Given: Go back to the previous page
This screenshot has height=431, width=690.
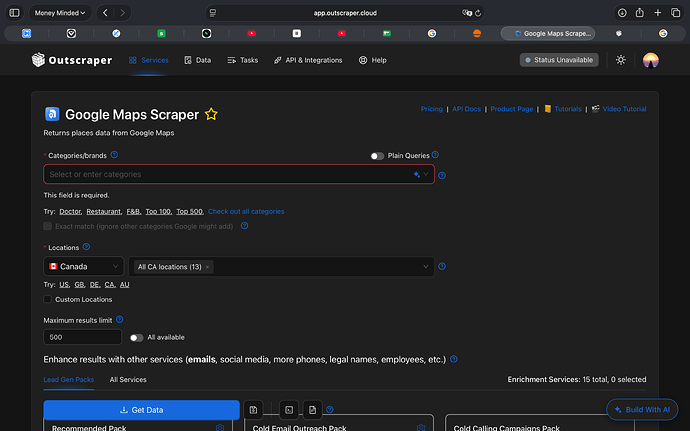Looking at the screenshot, I should click(x=105, y=13).
